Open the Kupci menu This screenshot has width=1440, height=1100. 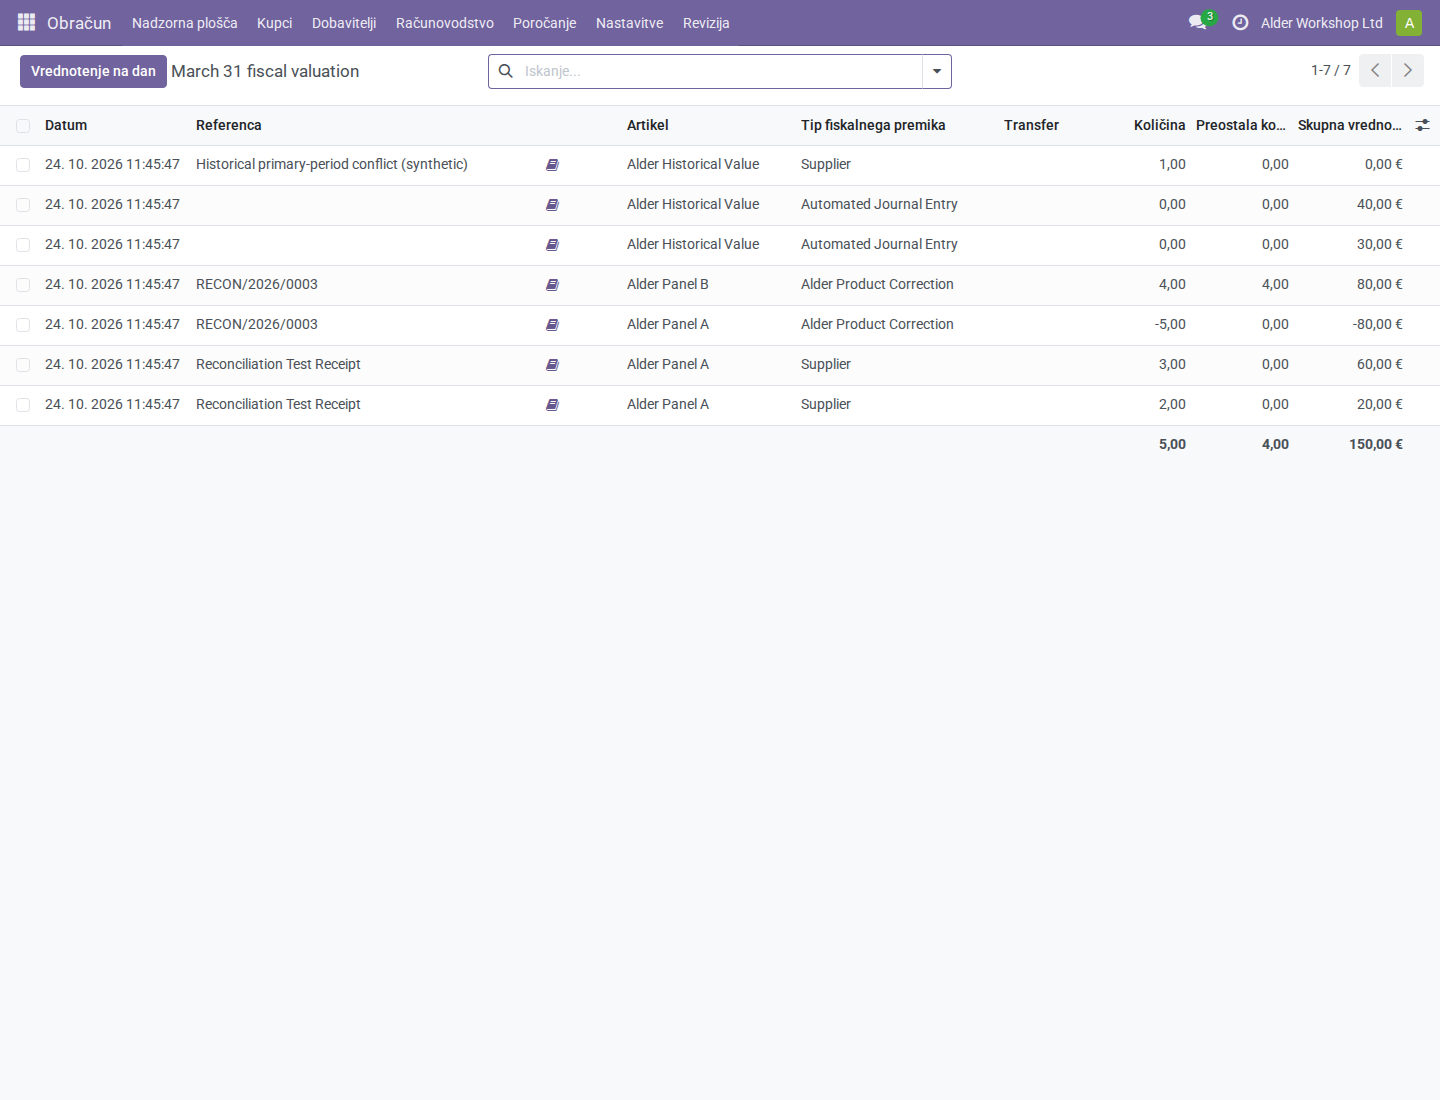pyautogui.click(x=275, y=23)
